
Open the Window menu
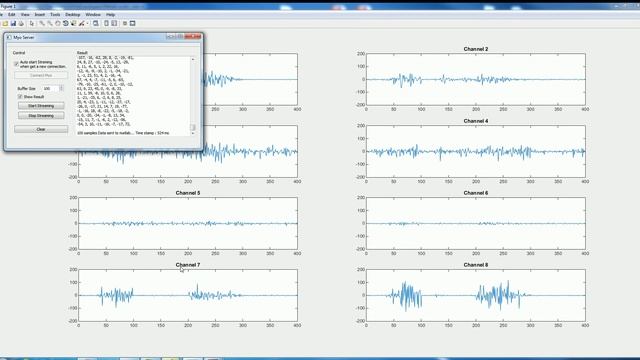tap(93, 15)
